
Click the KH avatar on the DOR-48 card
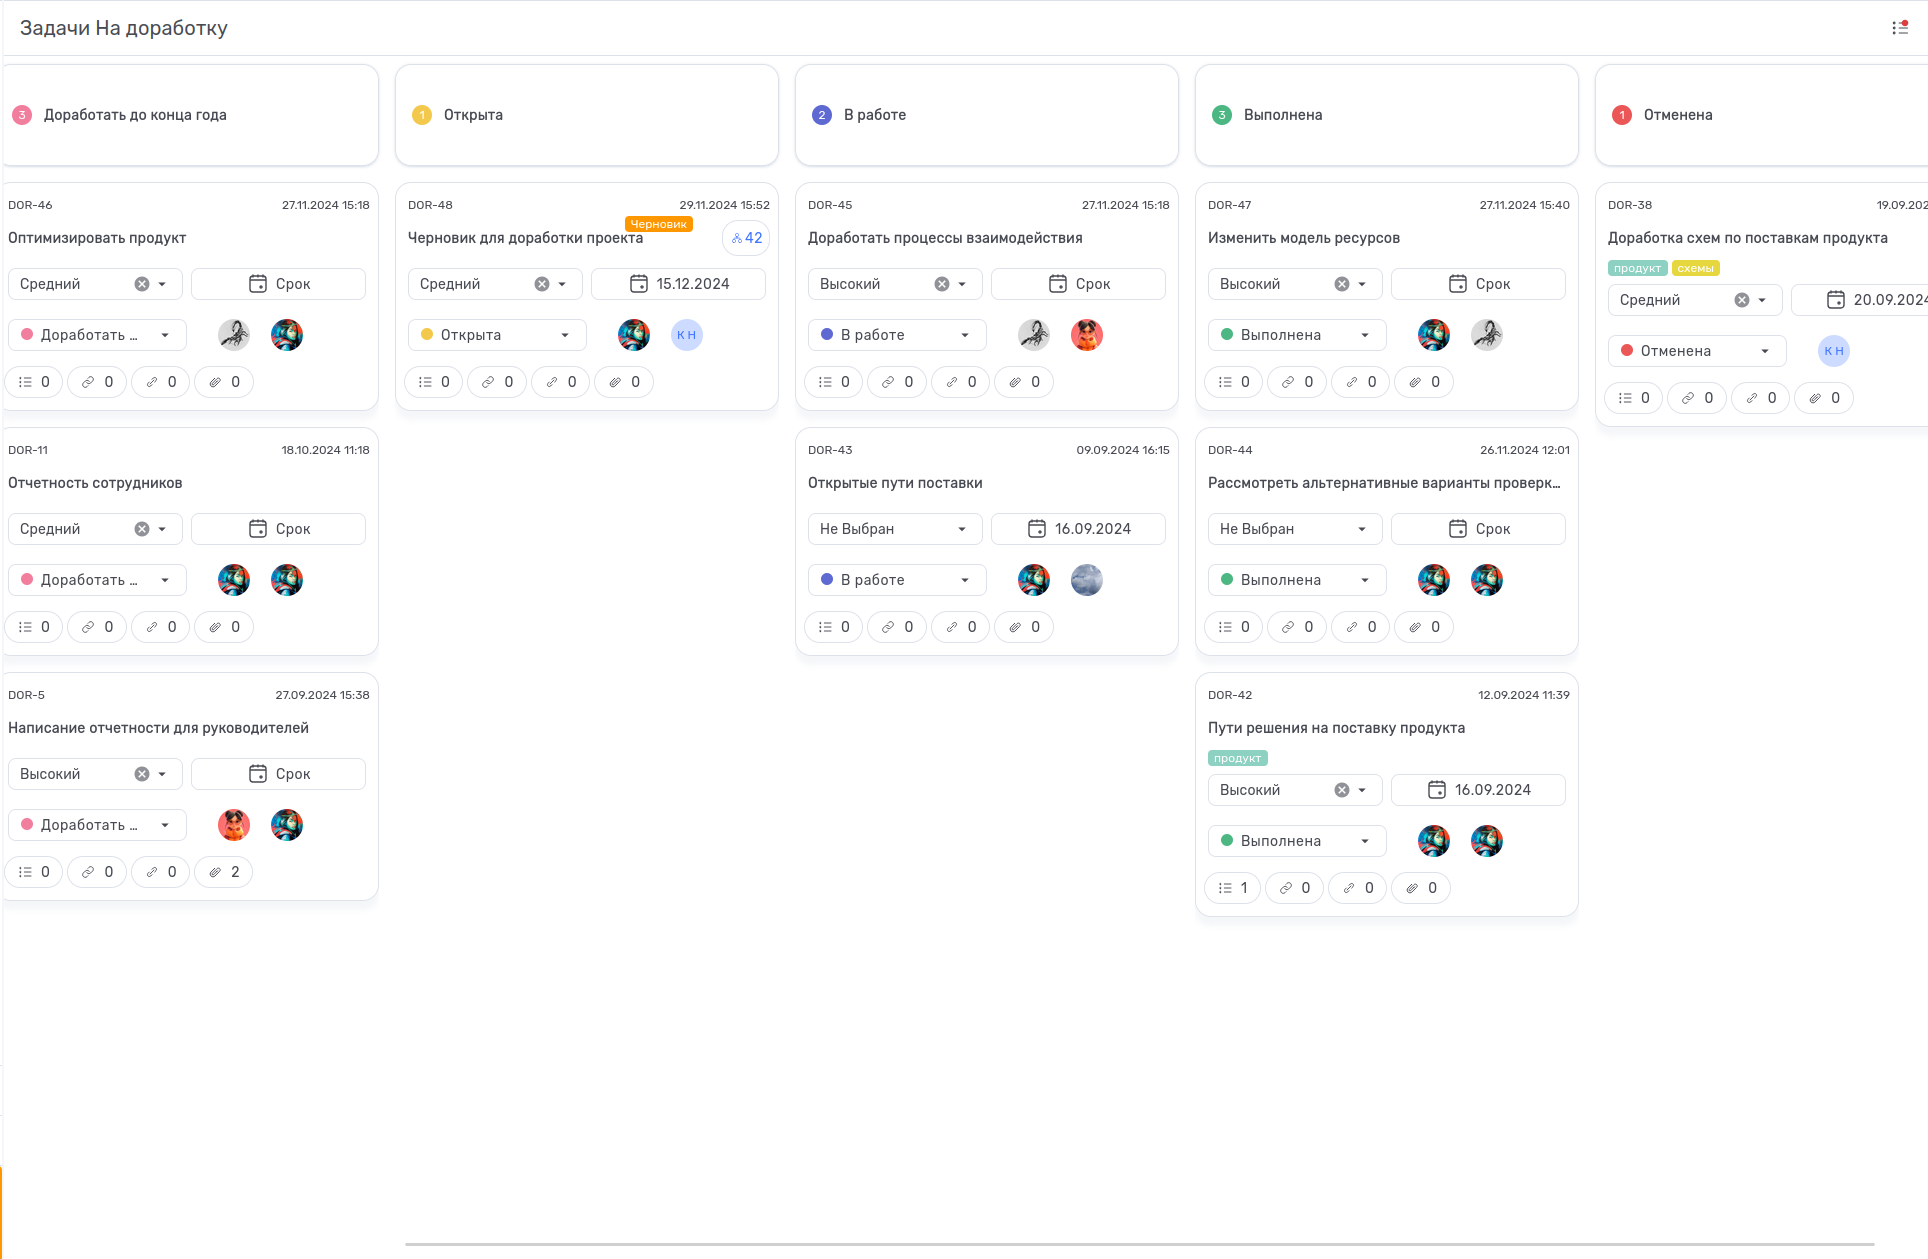[x=686, y=335]
